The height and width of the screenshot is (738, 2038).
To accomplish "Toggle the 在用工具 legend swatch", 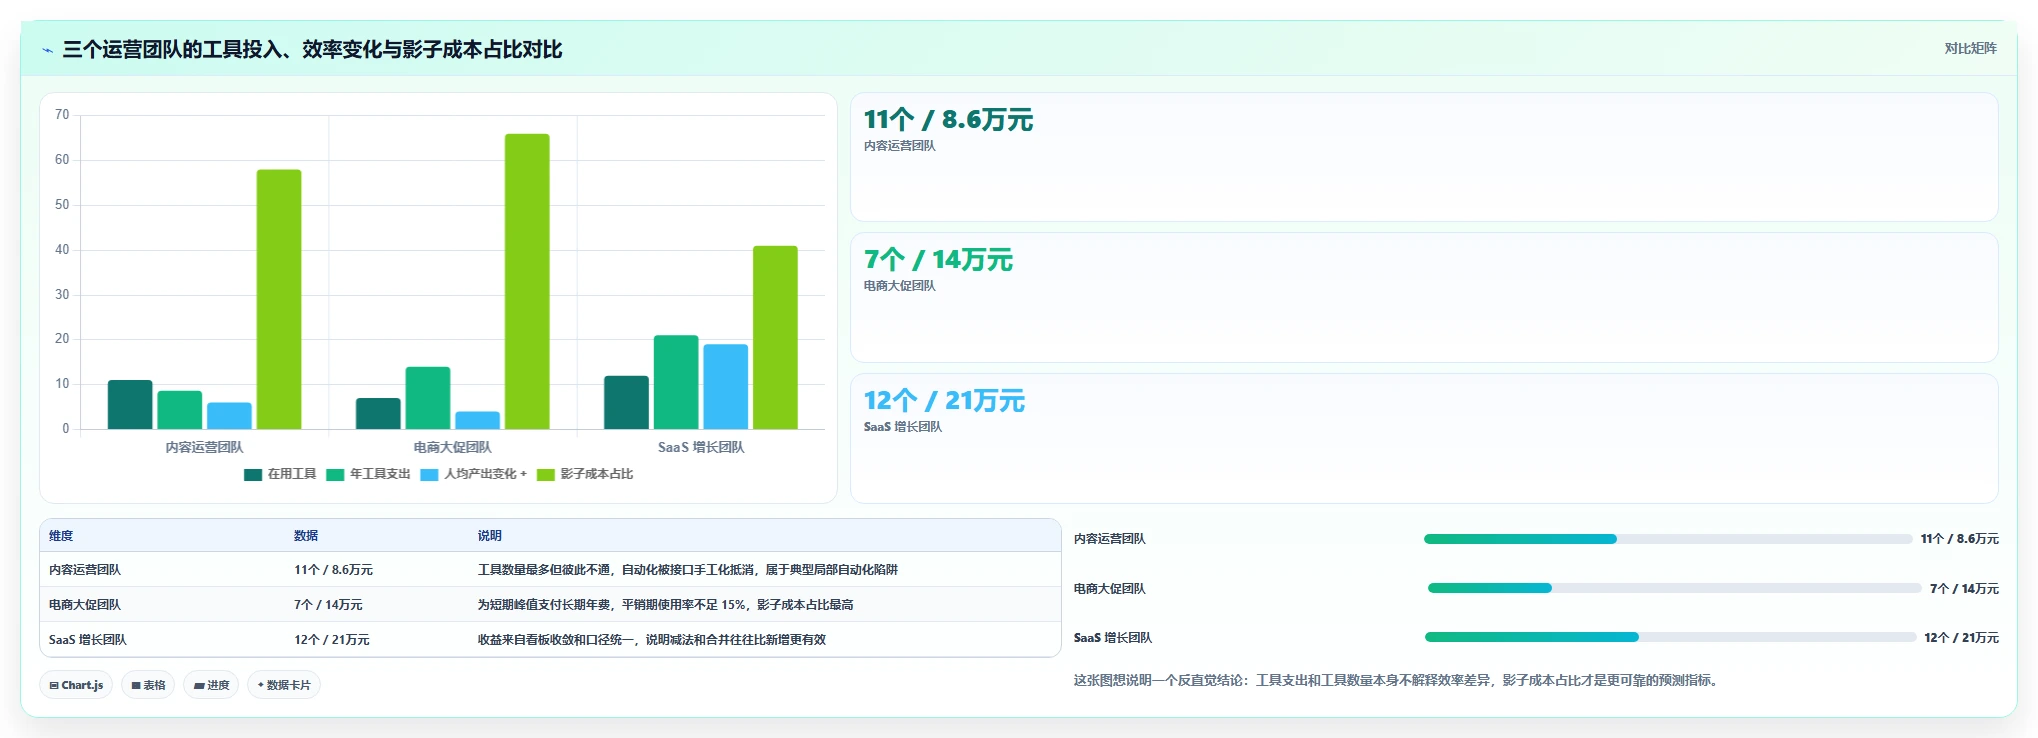I will point(253,475).
